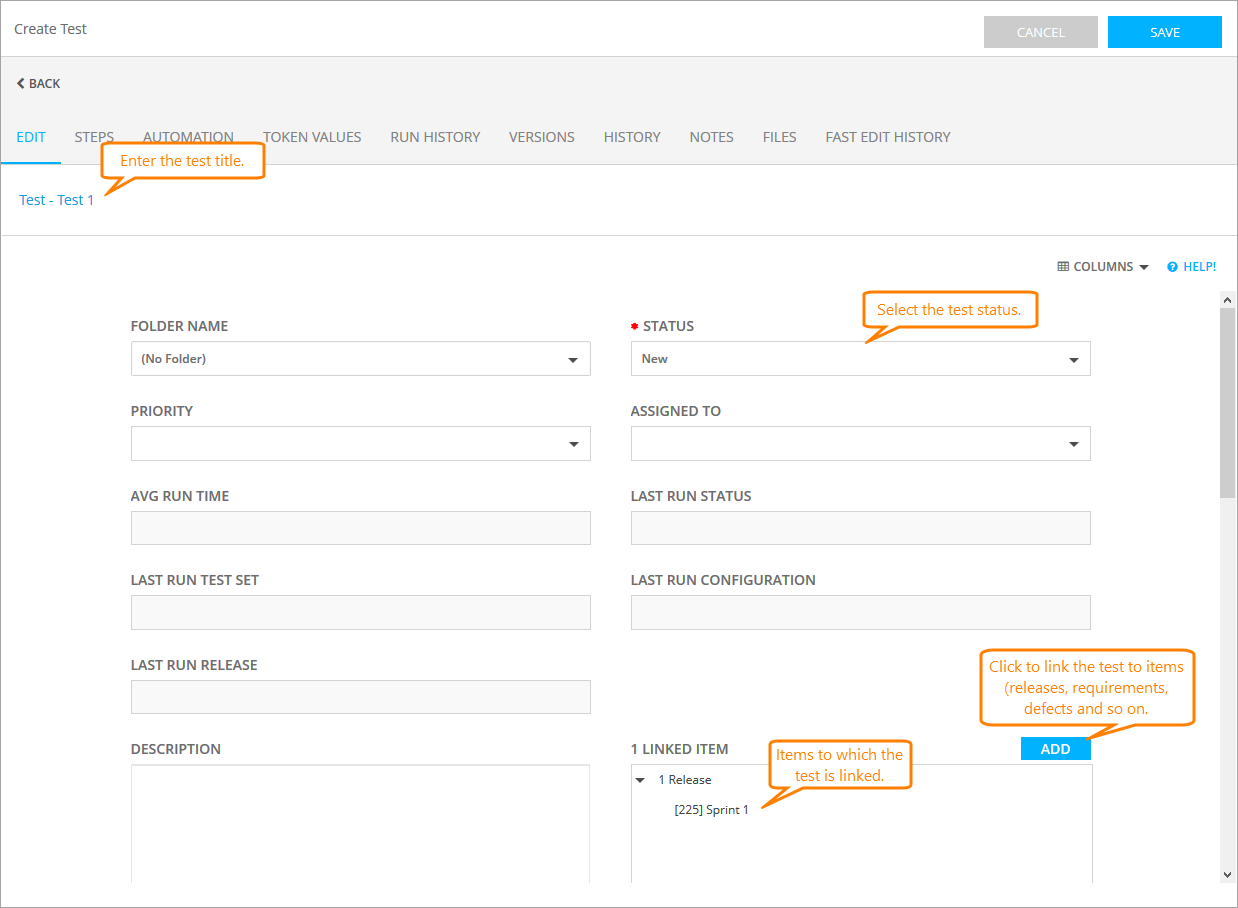Click the Help question mark icon
This screenshot has height=908, width=1238.
[1172, 267]
